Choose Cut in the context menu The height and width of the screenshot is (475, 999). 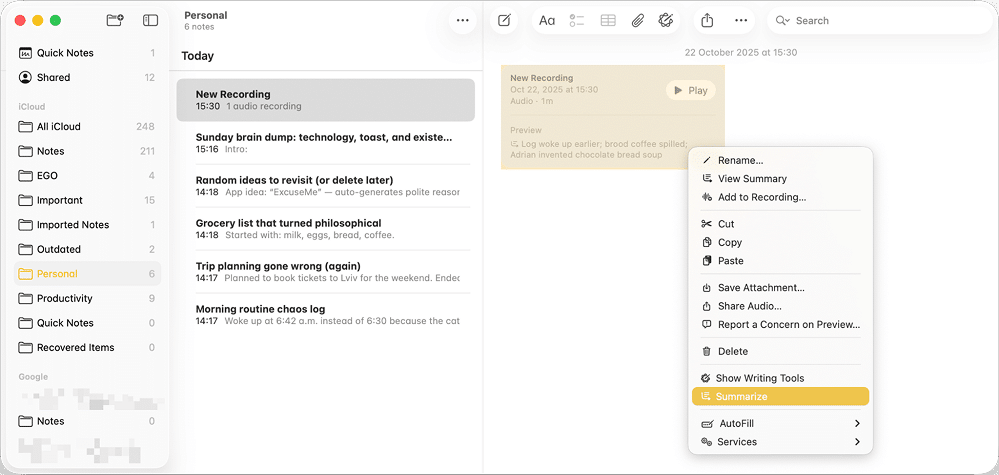[x=780, y=224]
